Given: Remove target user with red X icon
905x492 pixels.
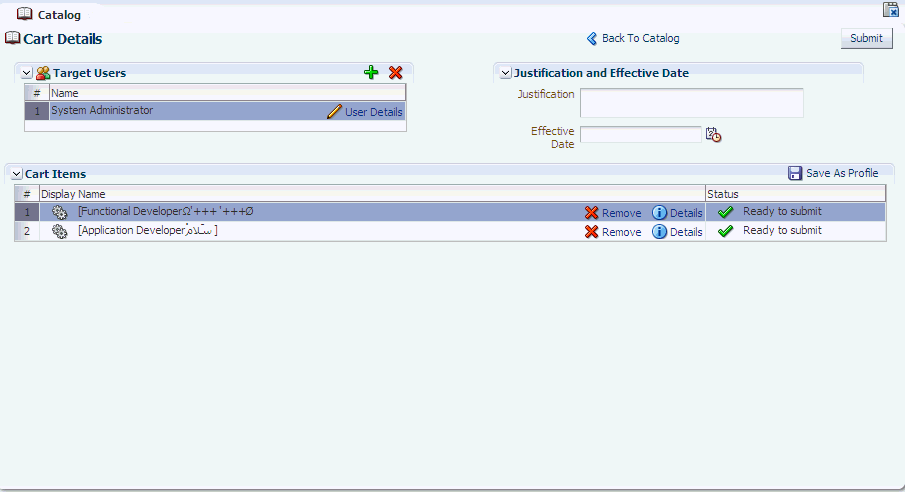Looking at the screenshot, I should [395, 72].
